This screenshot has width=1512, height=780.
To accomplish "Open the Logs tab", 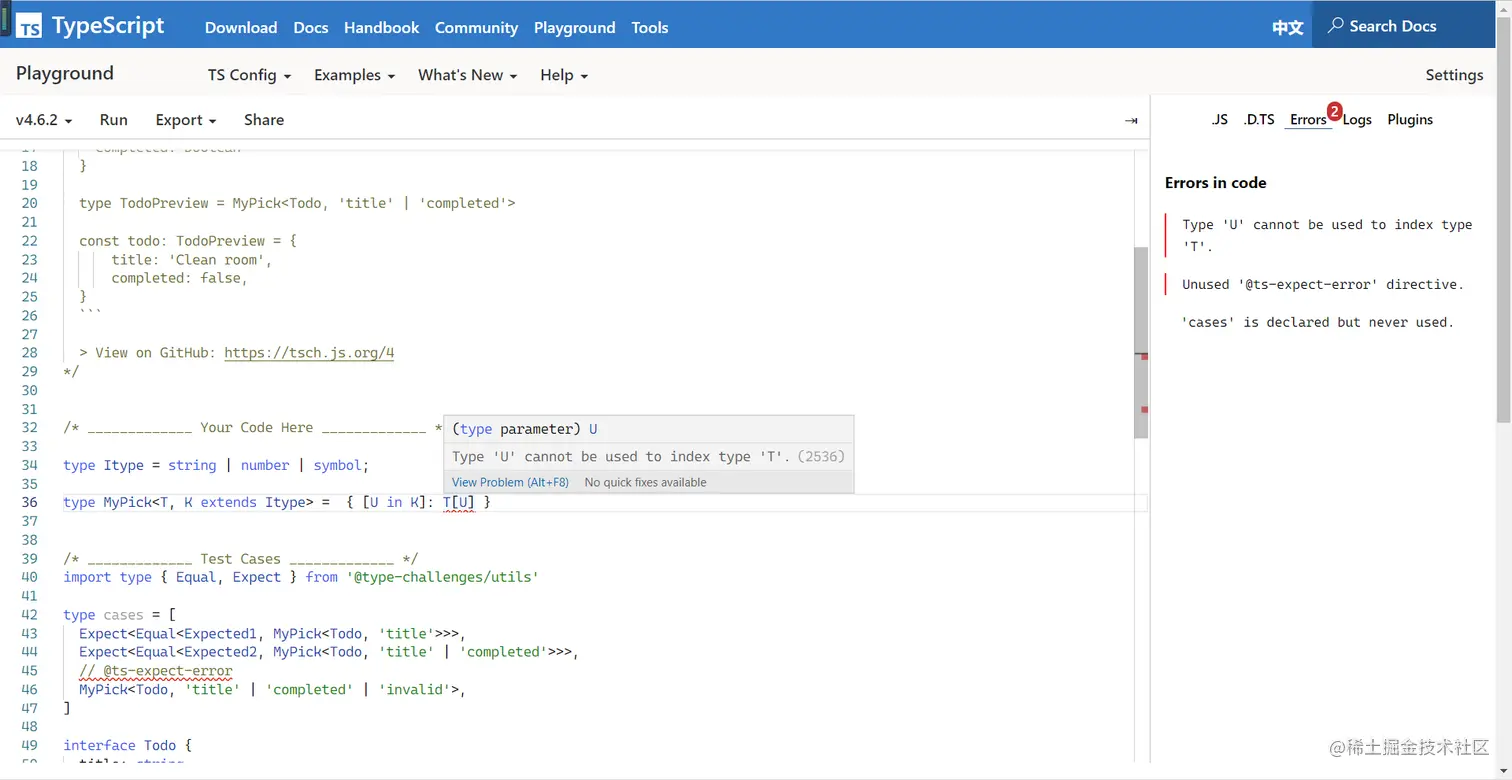I will pyautogui.click(x=1357, y=119).
